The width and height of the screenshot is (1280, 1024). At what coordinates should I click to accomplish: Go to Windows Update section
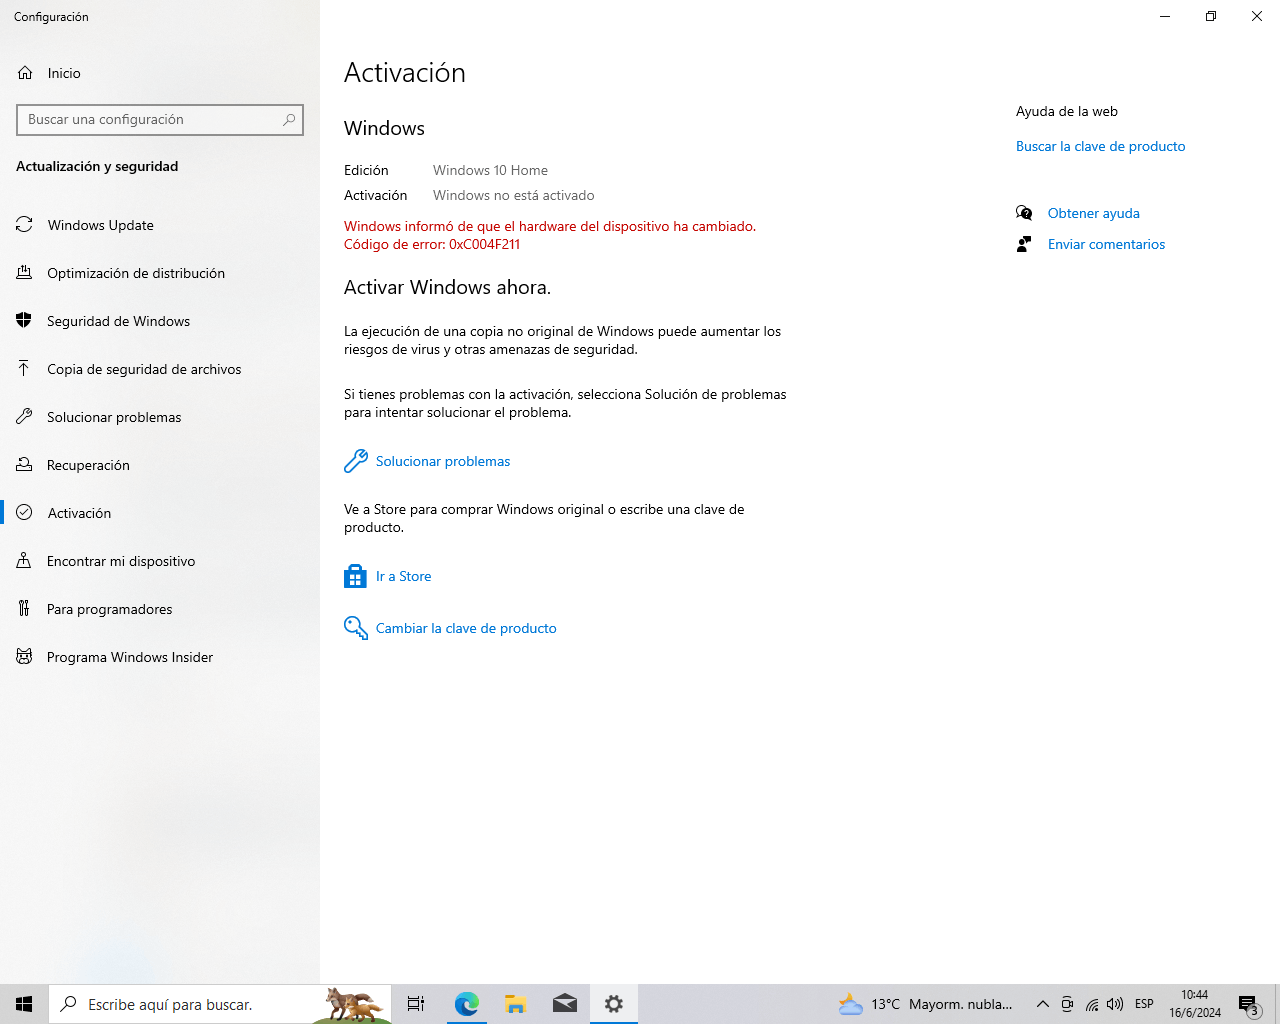[160, 225]
